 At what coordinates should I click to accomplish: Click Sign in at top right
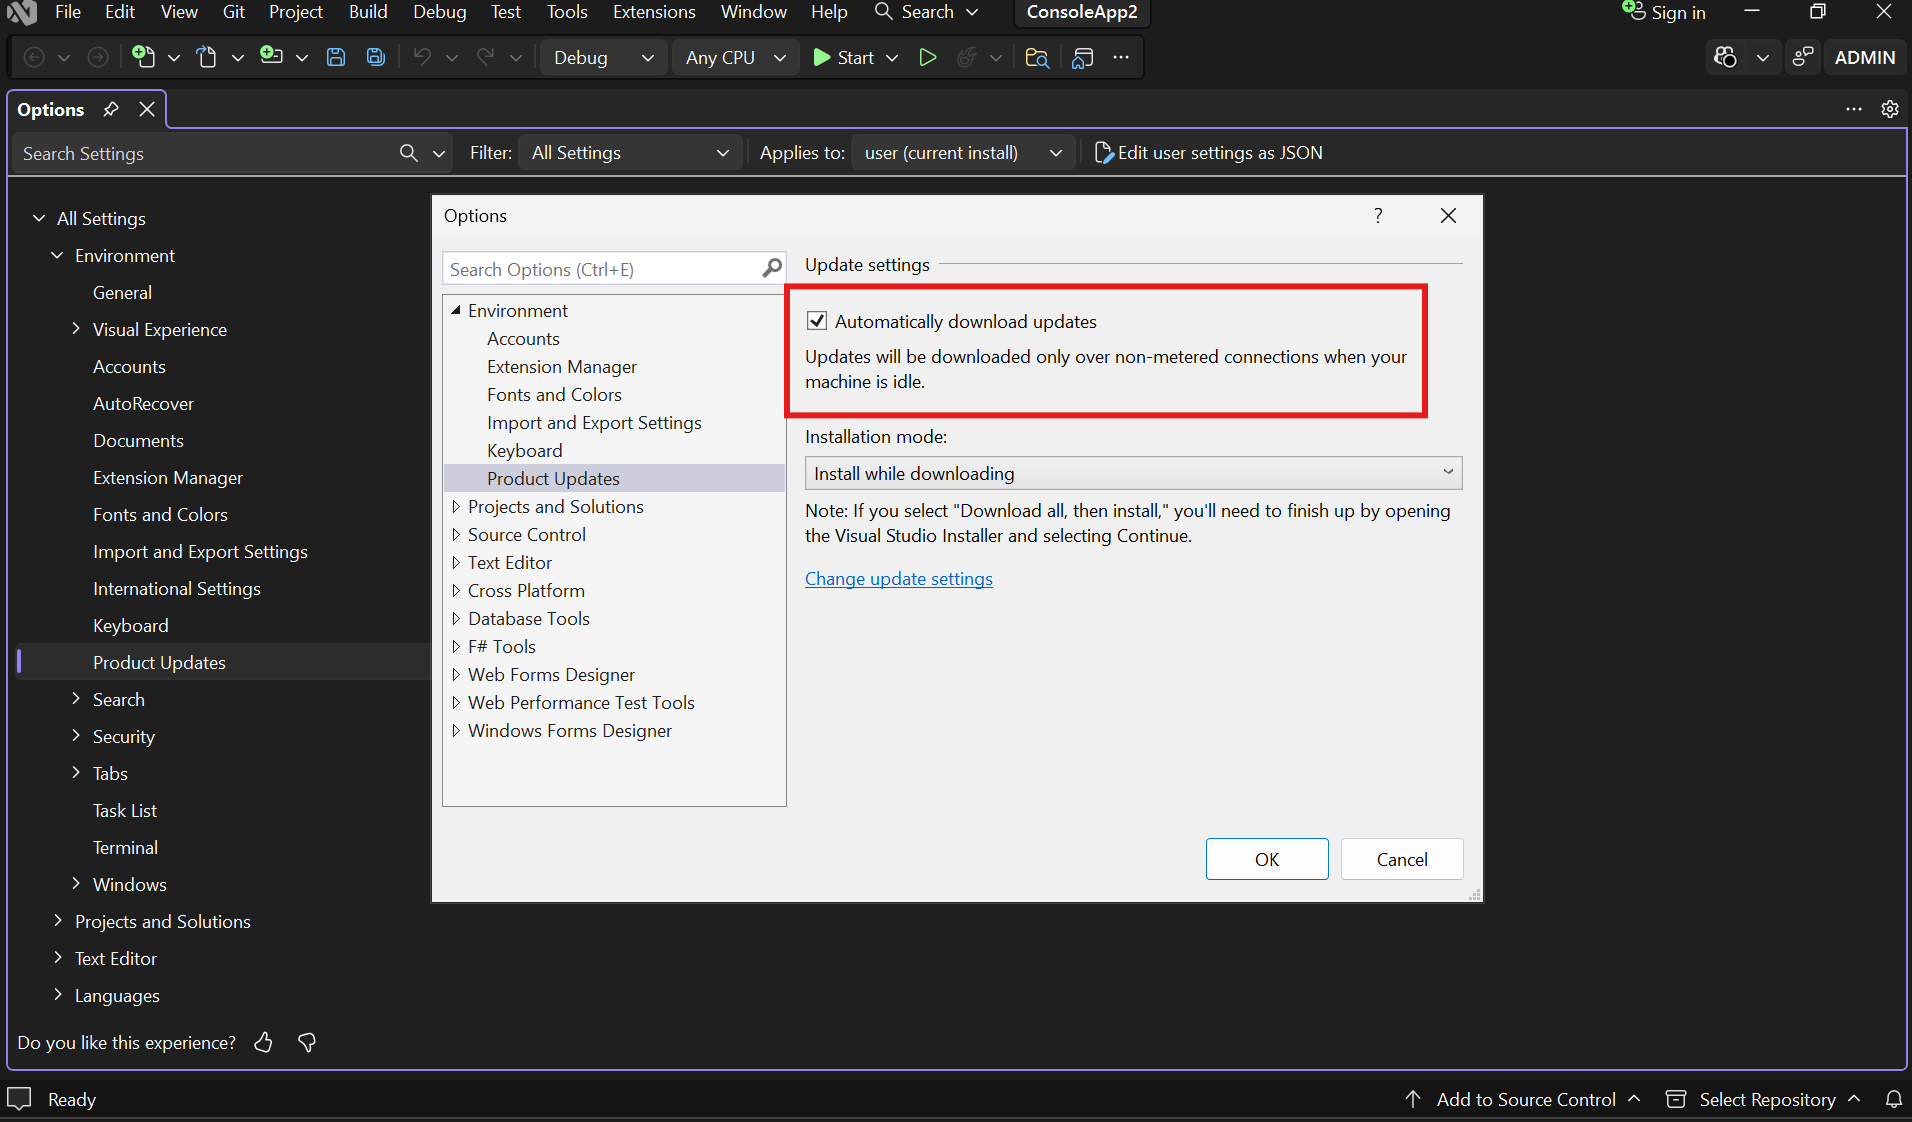1665,12
